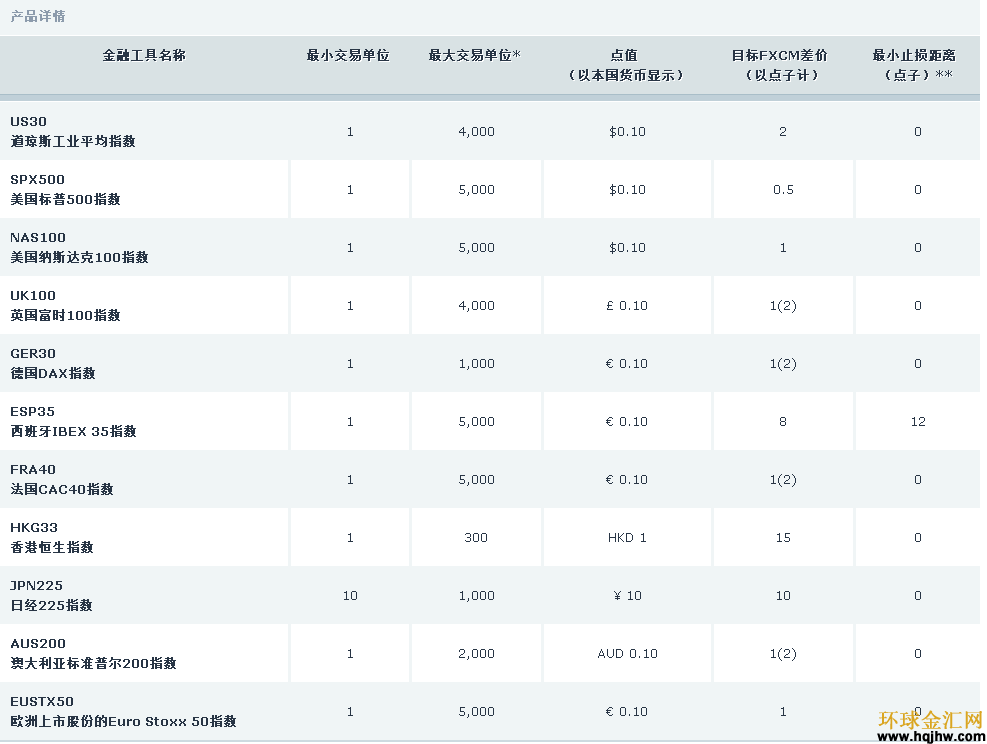The height and width of the screenshot is (744, 987).
Task: Click the 目标FXCM差价 column header
Action: [779, 55]
